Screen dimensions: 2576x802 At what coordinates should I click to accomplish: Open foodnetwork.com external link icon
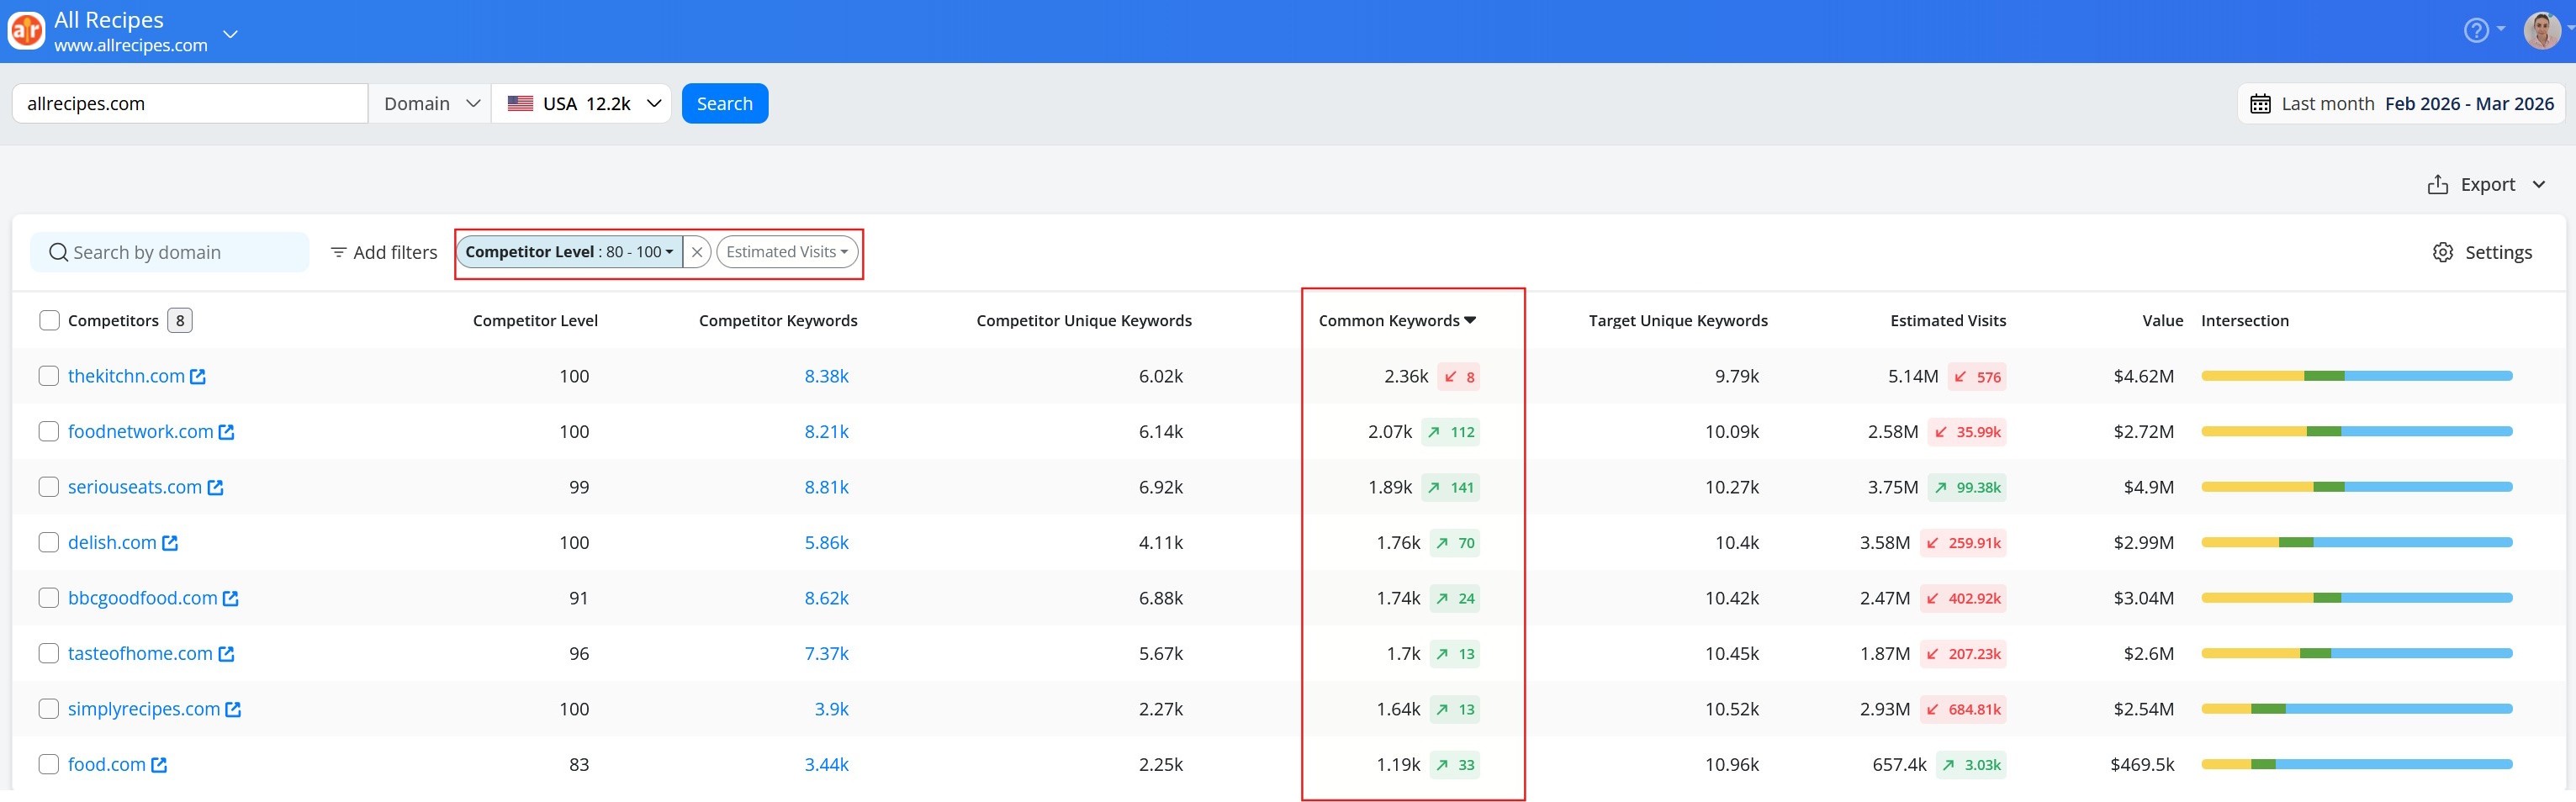(x=226, y=432)
